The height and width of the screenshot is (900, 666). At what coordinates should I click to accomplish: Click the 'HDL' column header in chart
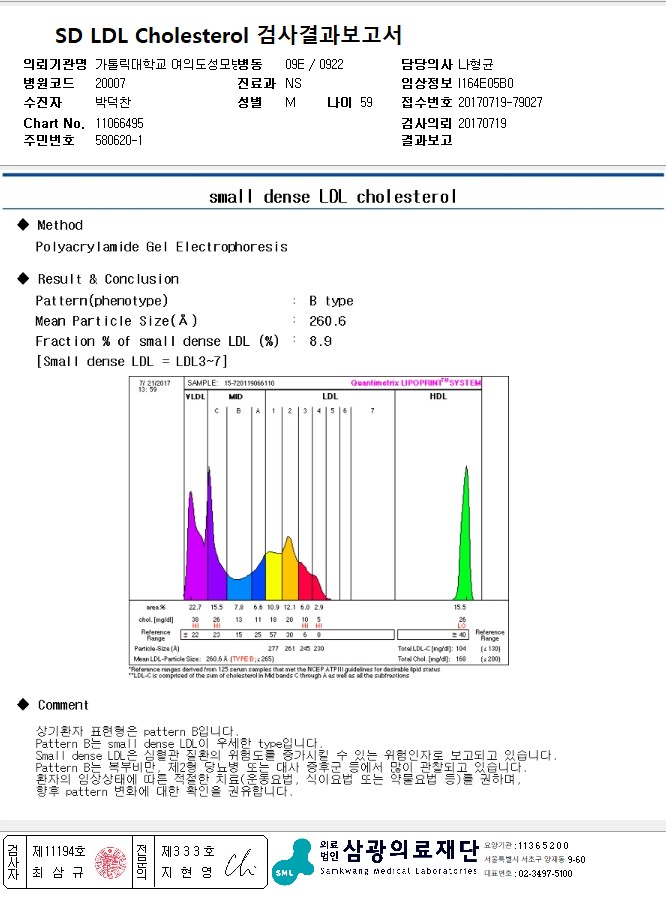pyautogui.click(x=438, y=396)
